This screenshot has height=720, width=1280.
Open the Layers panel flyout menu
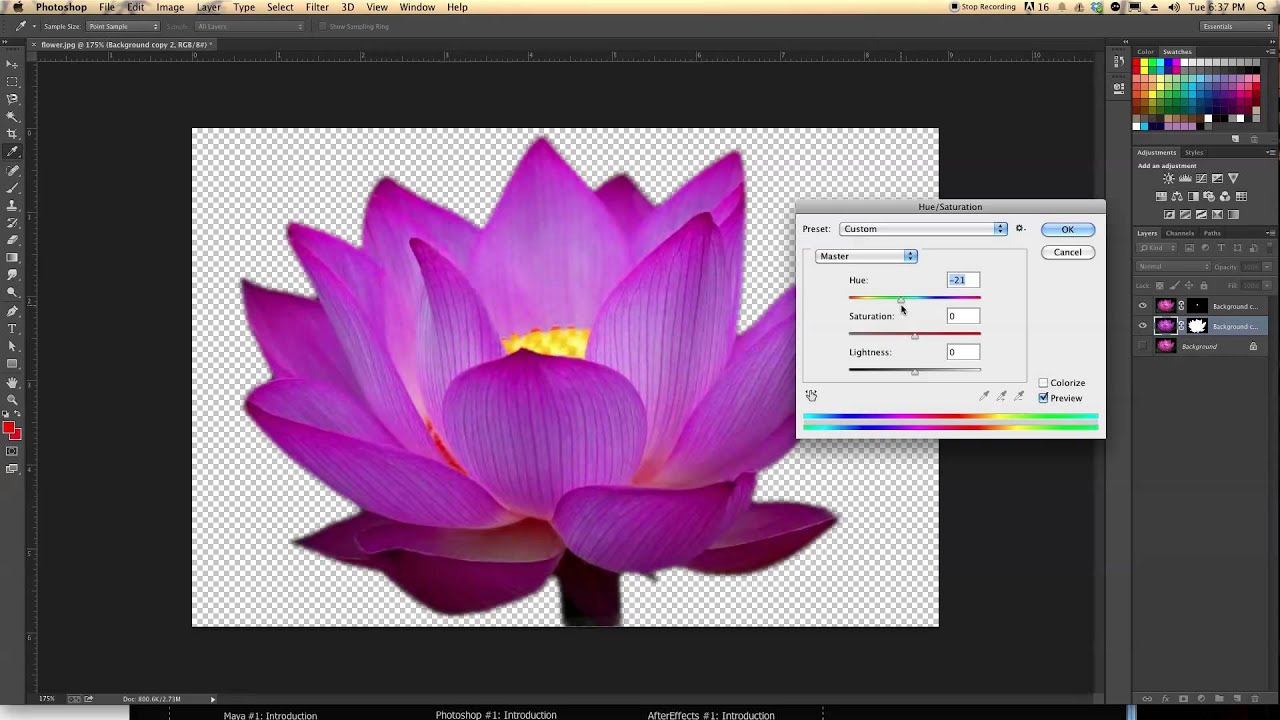pyautogui.click(x=1271, y=233)
